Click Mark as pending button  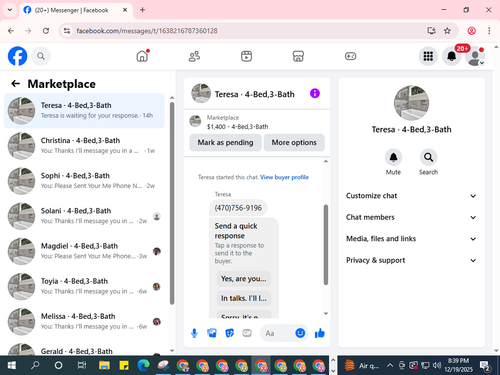tap(225, 143)
